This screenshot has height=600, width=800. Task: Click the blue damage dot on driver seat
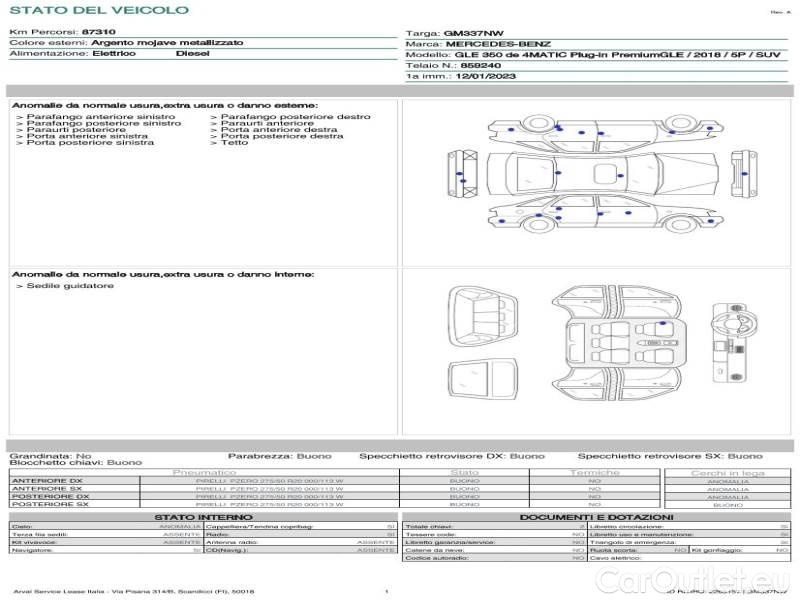662,323
